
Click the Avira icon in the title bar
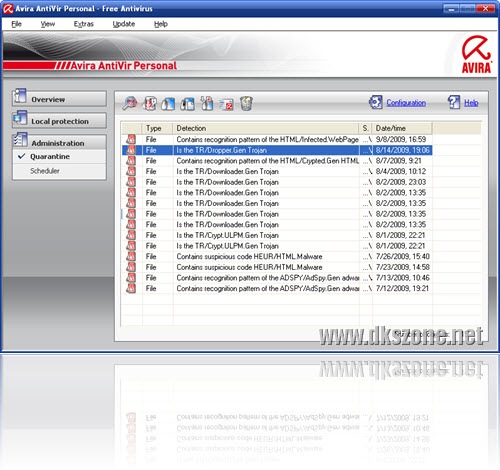(8, 9)
